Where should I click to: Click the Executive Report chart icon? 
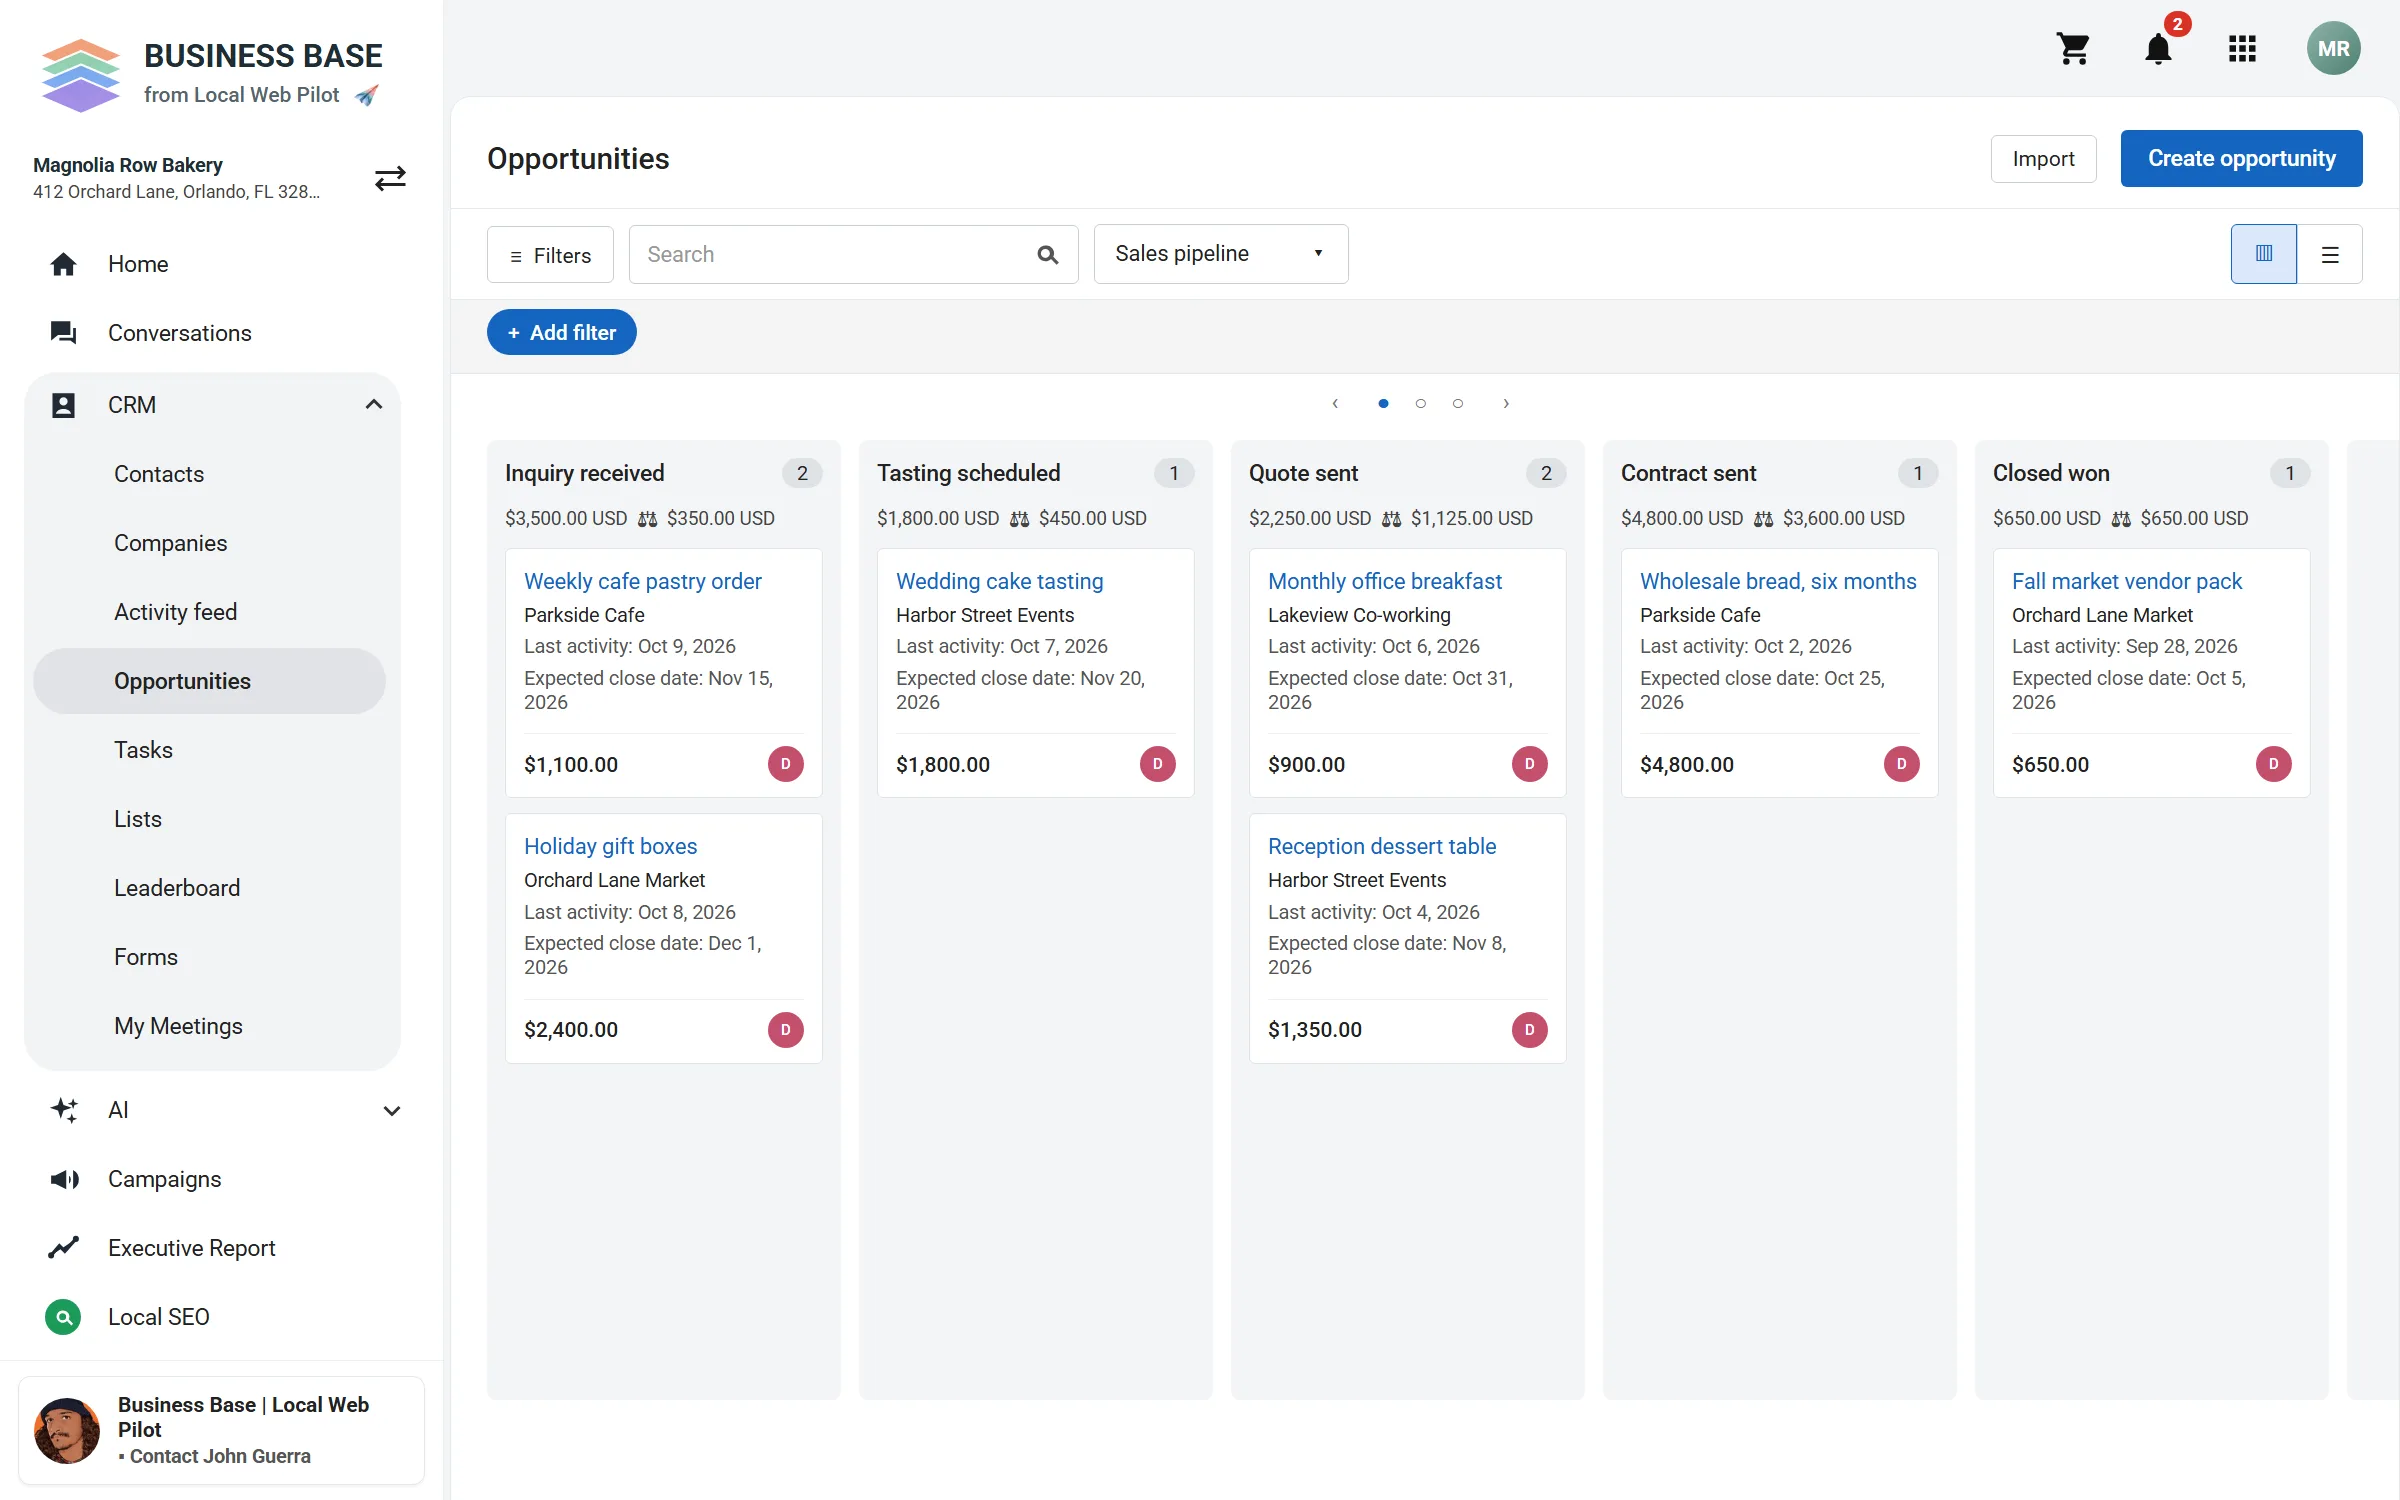click(x=63, y=1248)
